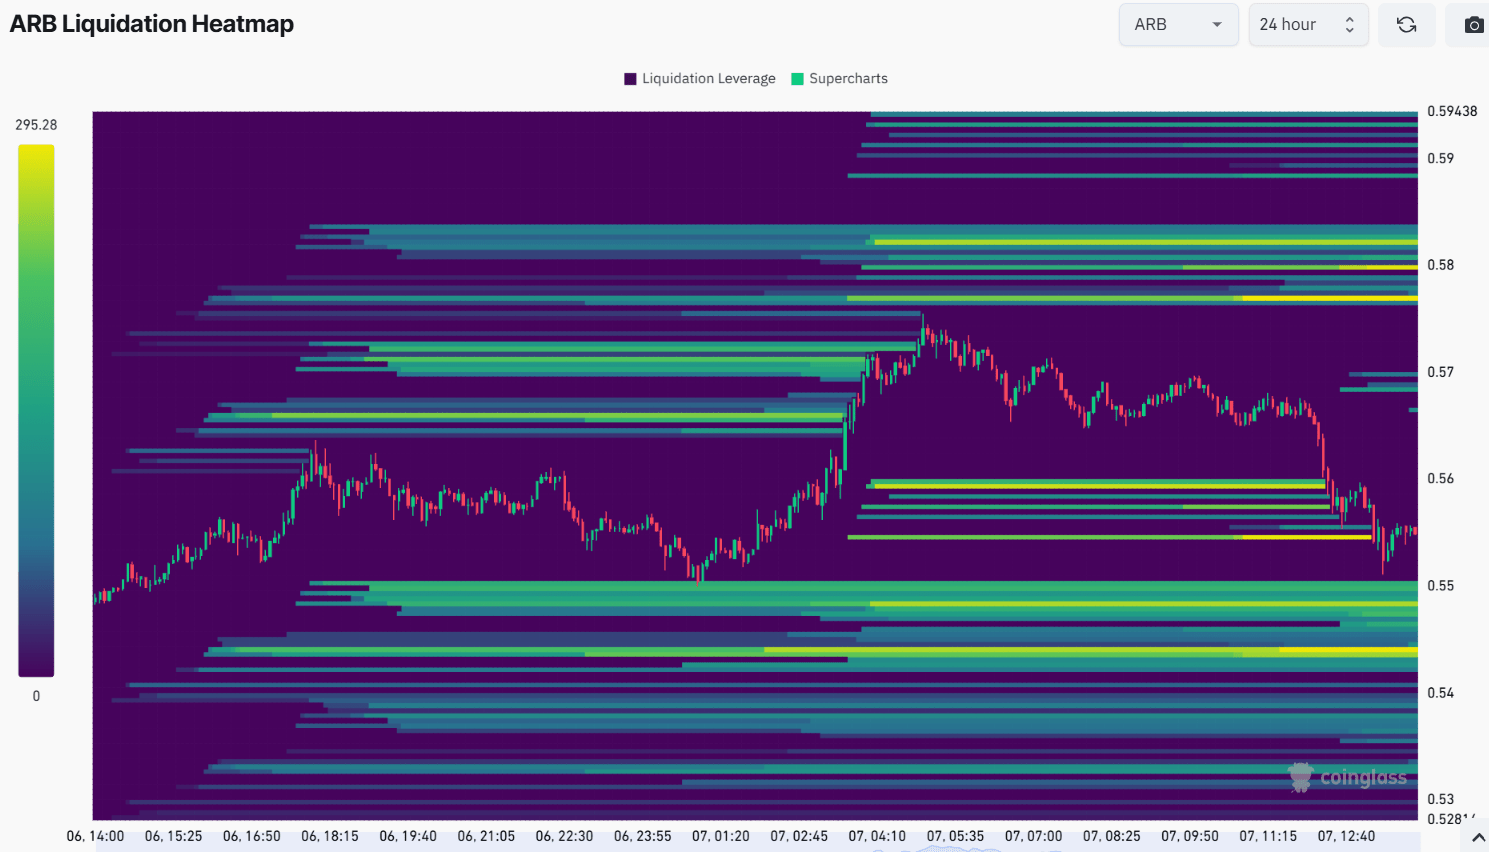This screenshot has width=1489, height=852.
Task: Click the 06, 15:25 time label
Action: point(173,836)
